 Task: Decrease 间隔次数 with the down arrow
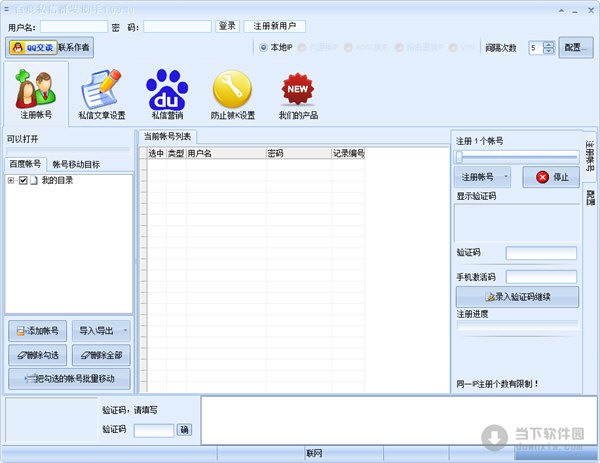[x=549, y=51]
